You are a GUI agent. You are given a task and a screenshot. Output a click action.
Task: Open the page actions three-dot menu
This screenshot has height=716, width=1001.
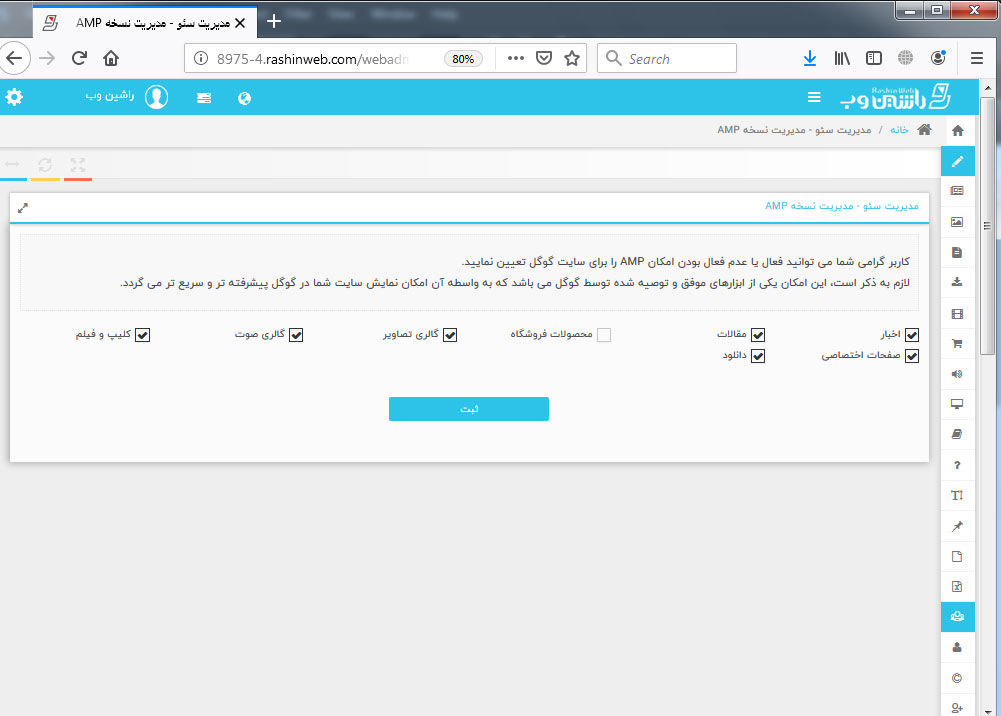tap(516, 59)
